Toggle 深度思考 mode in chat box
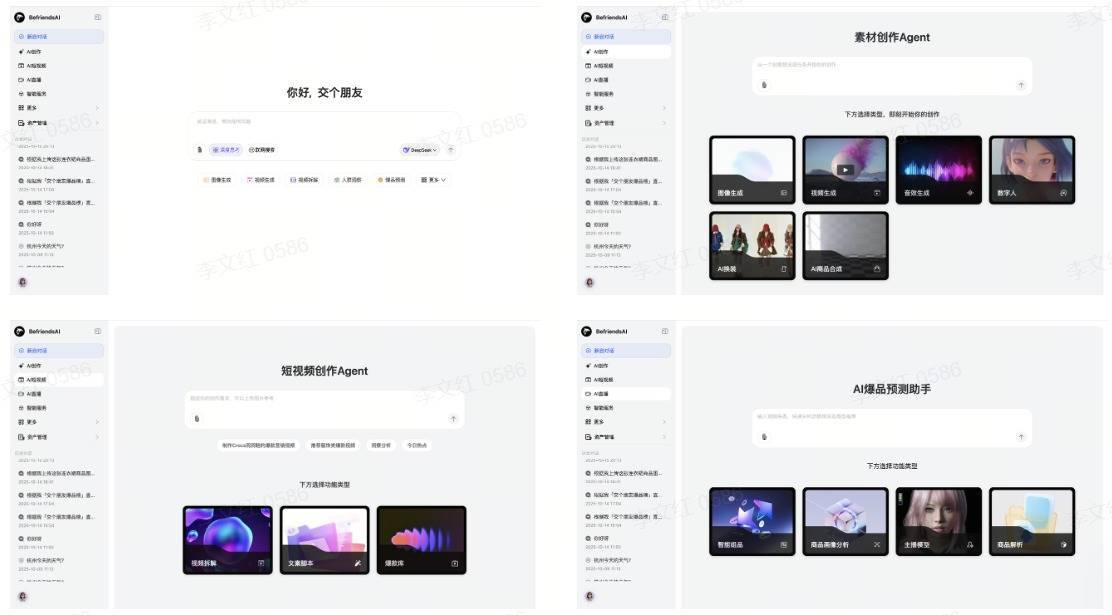This screenshot has width=1112, height=615. (225, 150)
